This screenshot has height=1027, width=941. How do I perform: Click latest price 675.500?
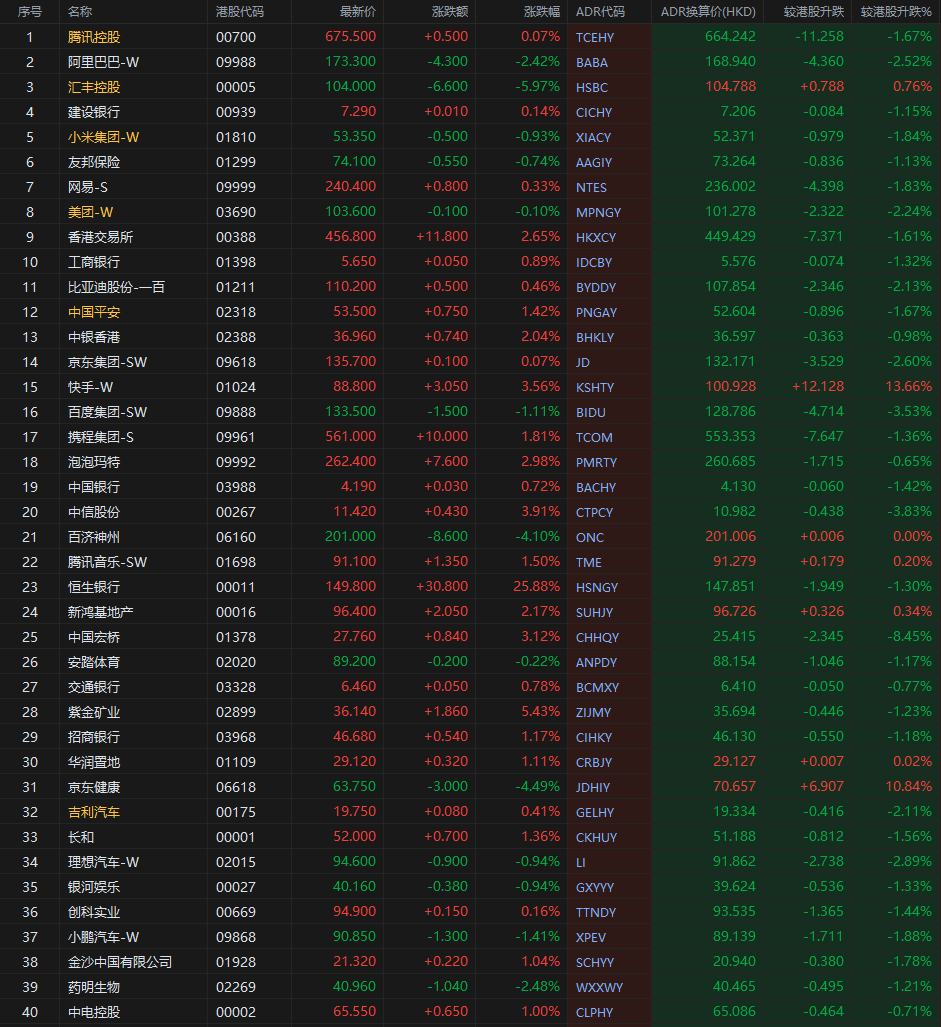tap(350, 37)
